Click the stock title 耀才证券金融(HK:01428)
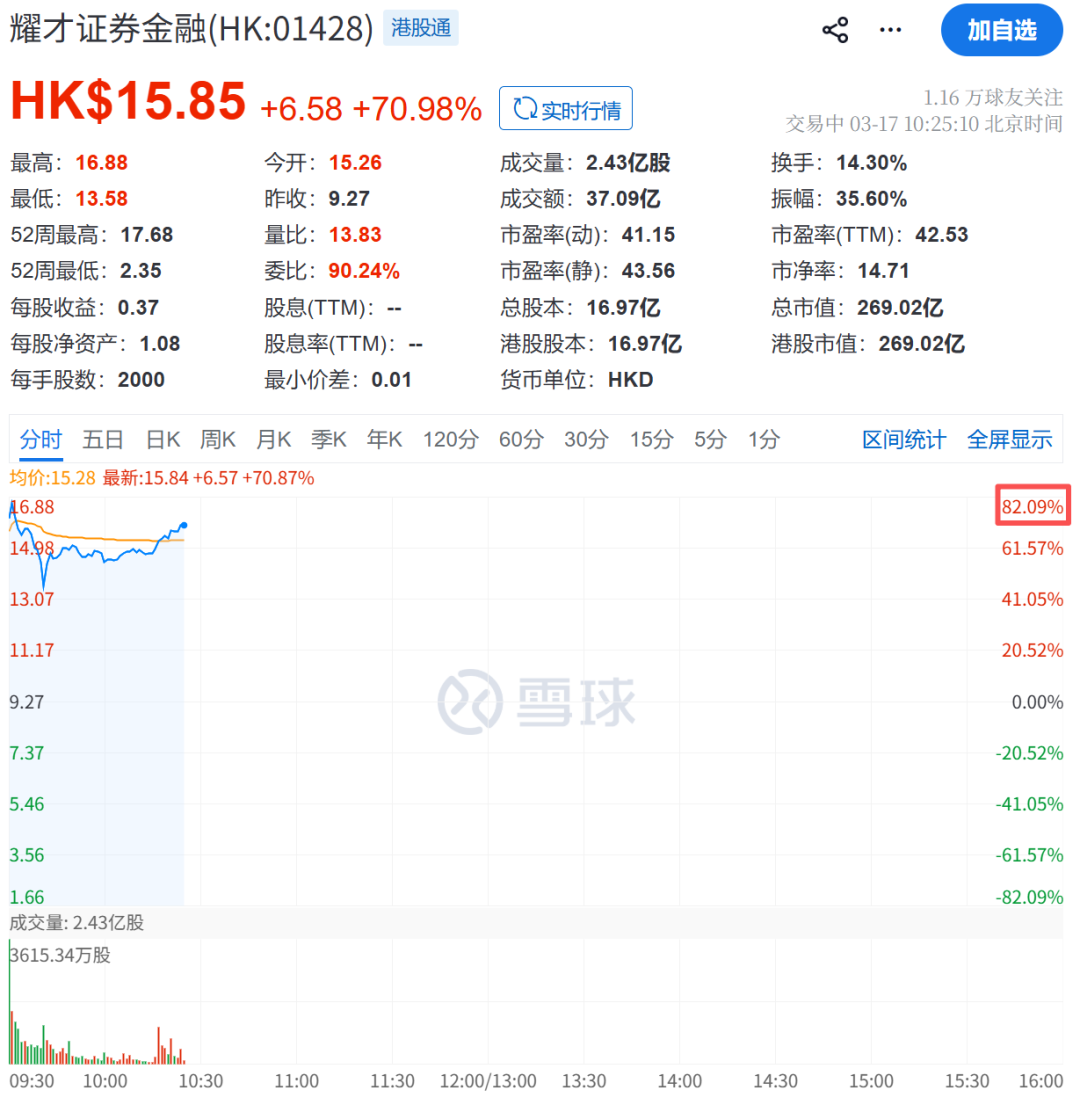Image resolution: width=1080 pixels, height=1105 pixels. 185,27
